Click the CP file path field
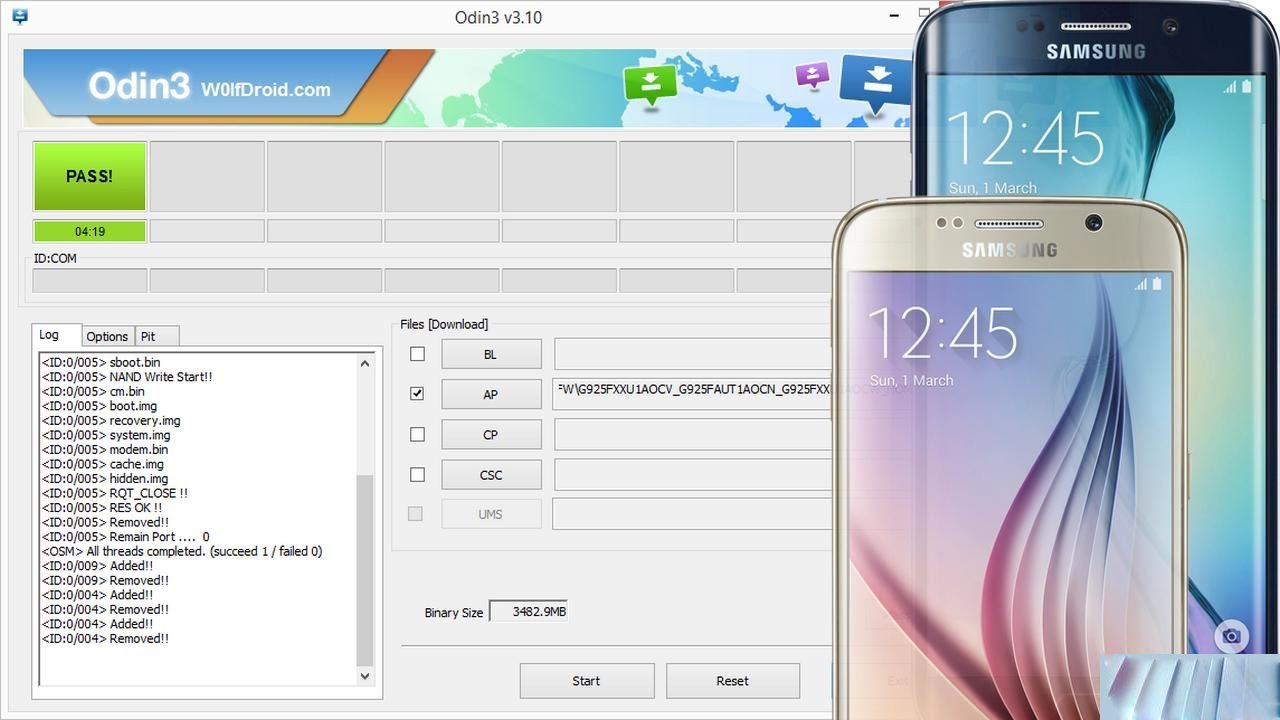The height and width of the screenshot is (720, 1280). [x=692, y=434]
